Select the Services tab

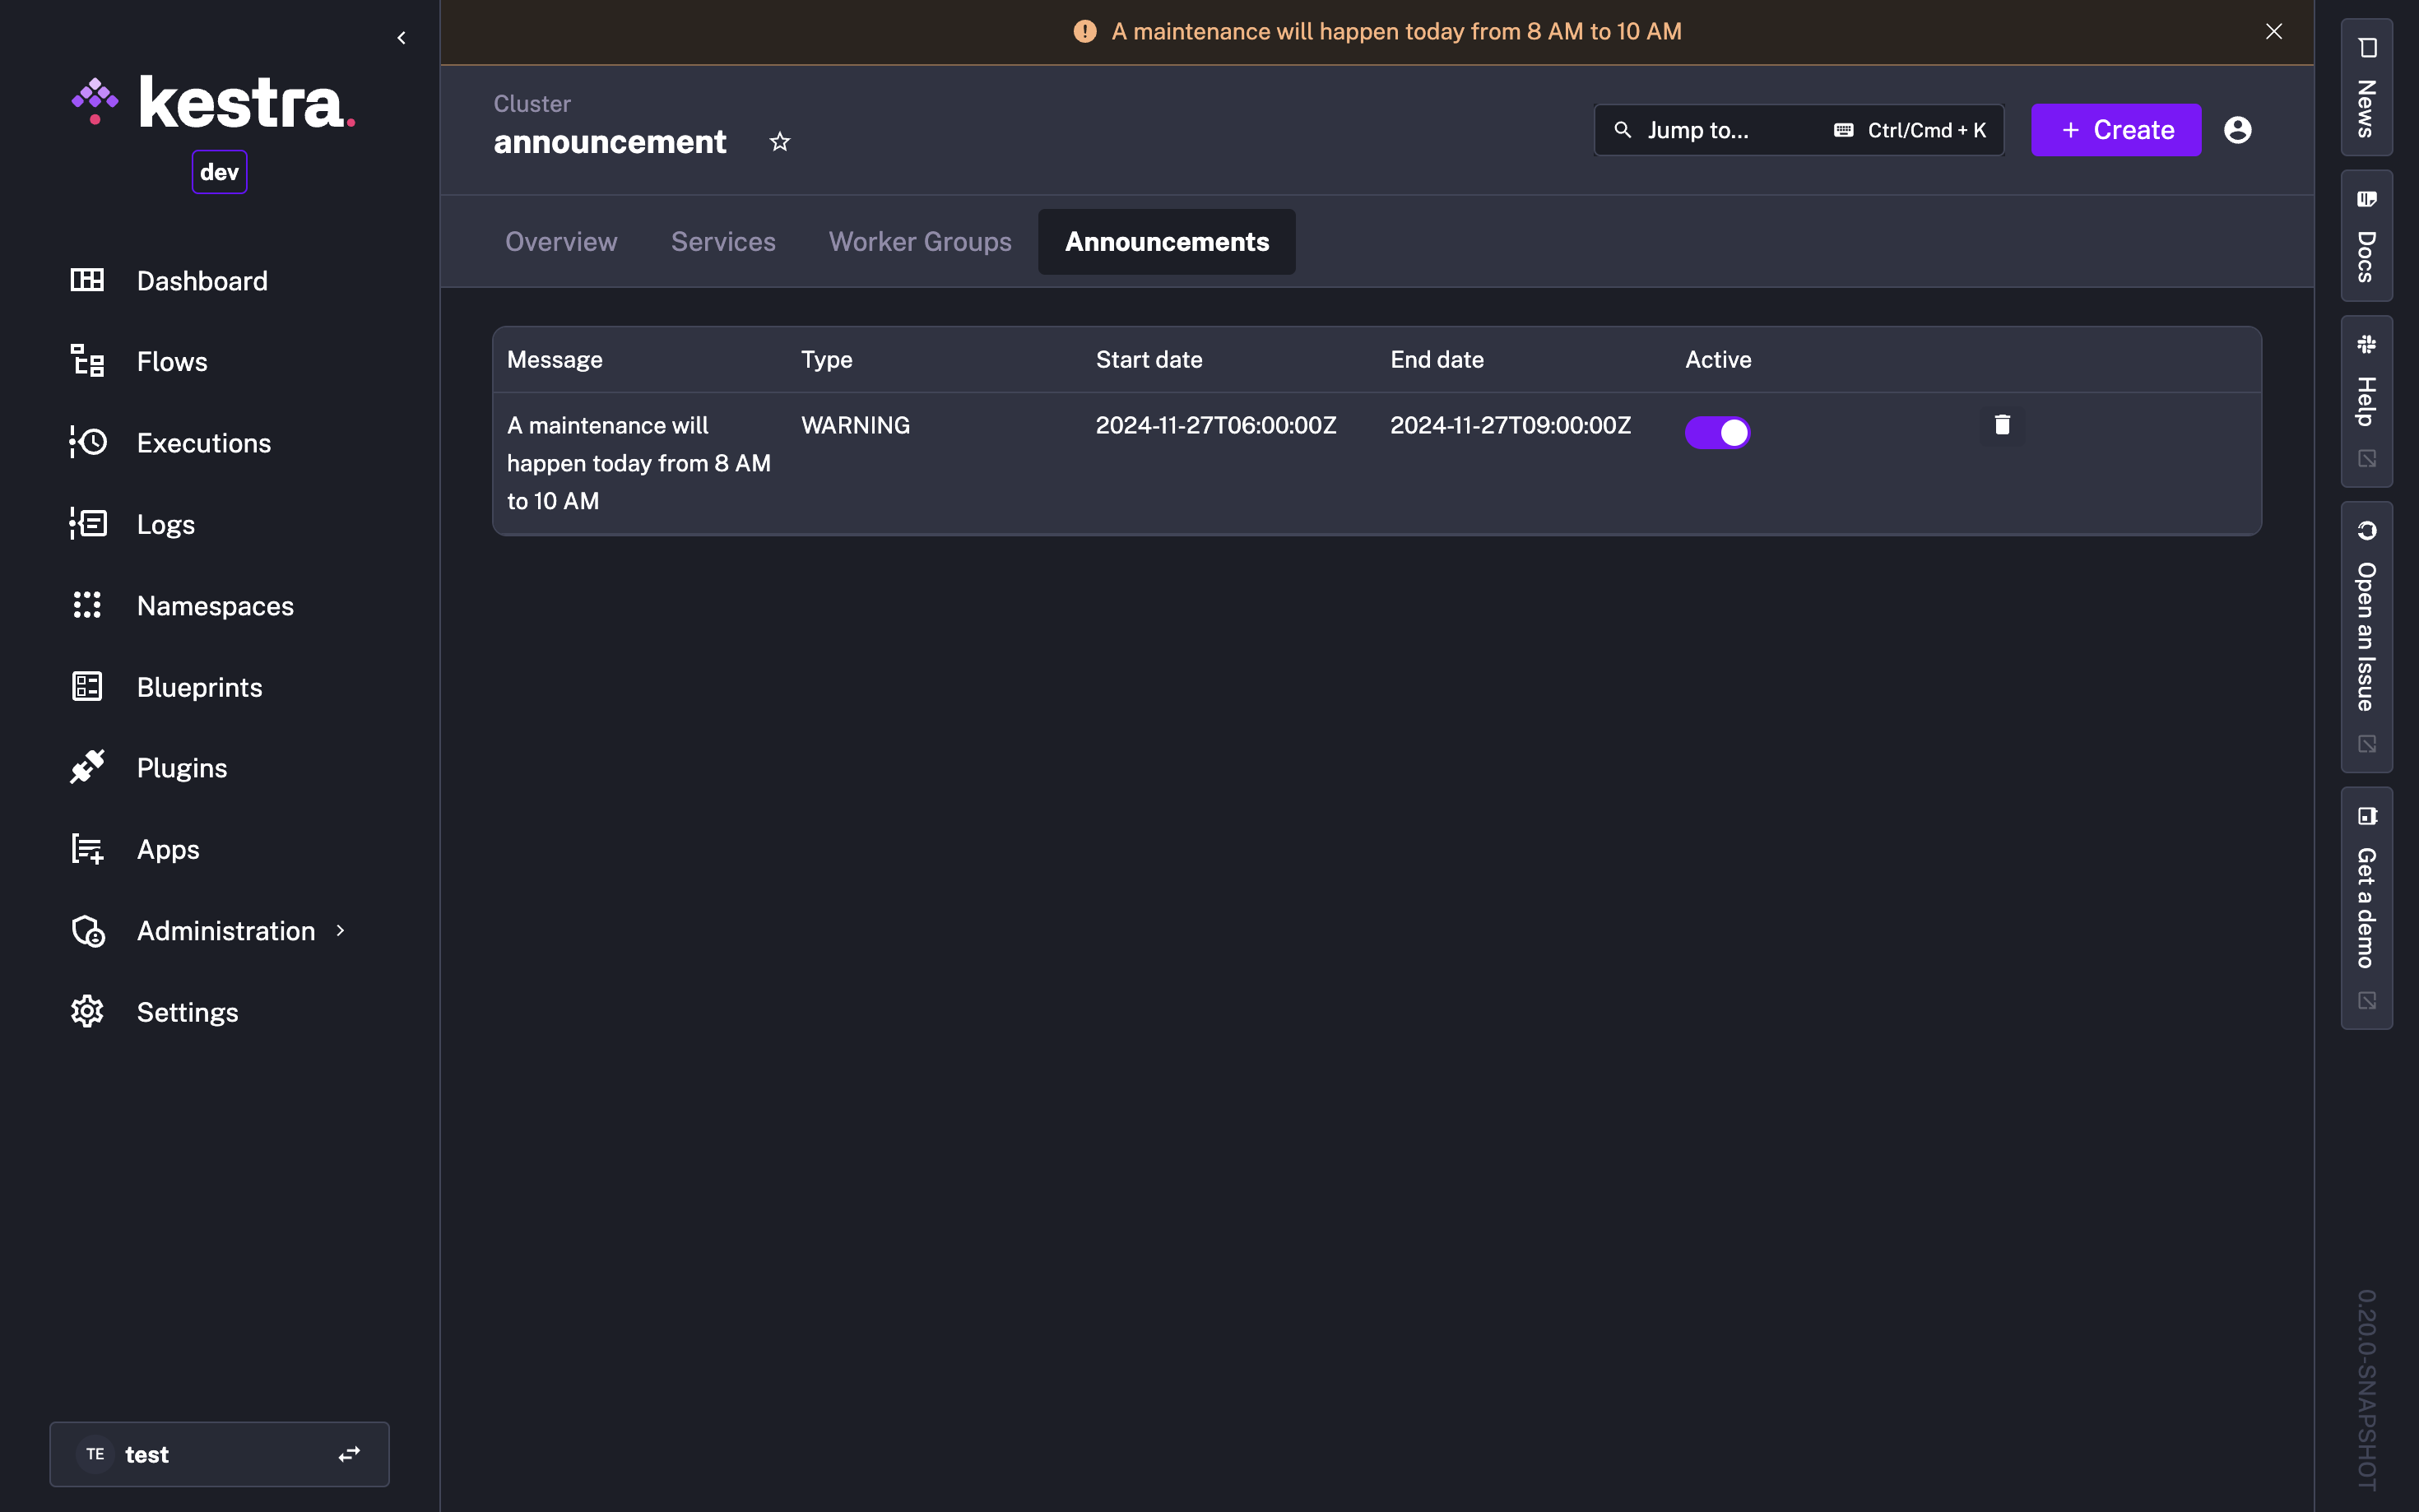point(722,240)
